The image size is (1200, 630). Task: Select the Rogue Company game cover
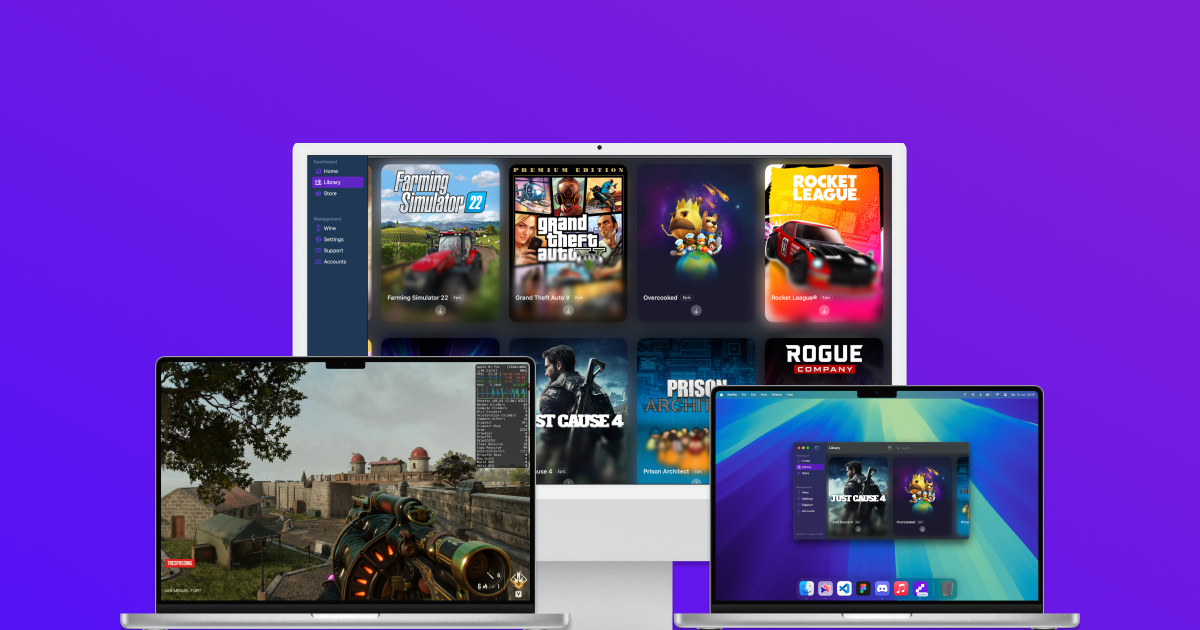(823, 362)
